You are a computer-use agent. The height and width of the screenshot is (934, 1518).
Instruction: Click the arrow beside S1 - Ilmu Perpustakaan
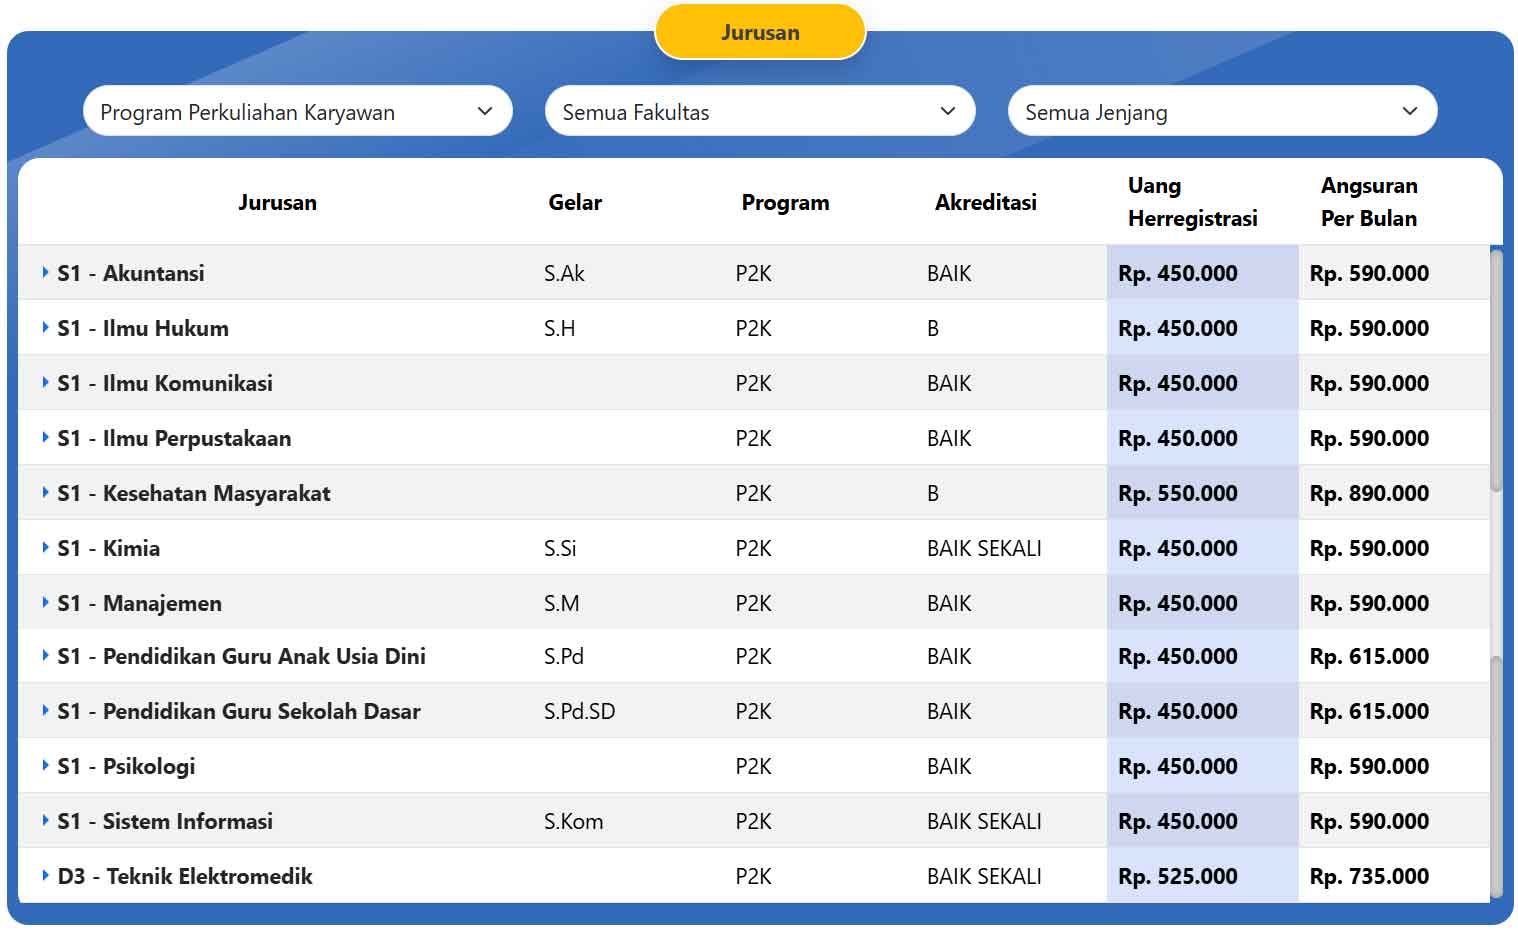pos(45,437)
